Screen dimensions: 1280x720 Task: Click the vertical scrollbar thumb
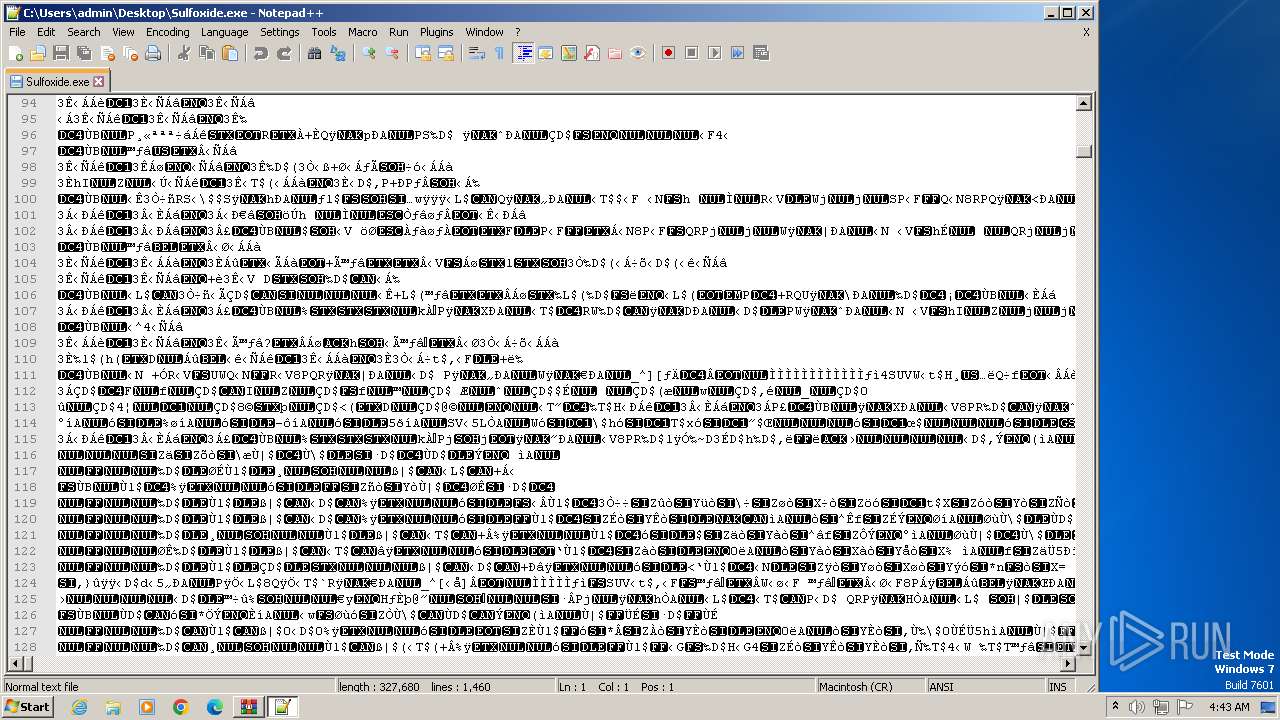tap(1084, 151)
